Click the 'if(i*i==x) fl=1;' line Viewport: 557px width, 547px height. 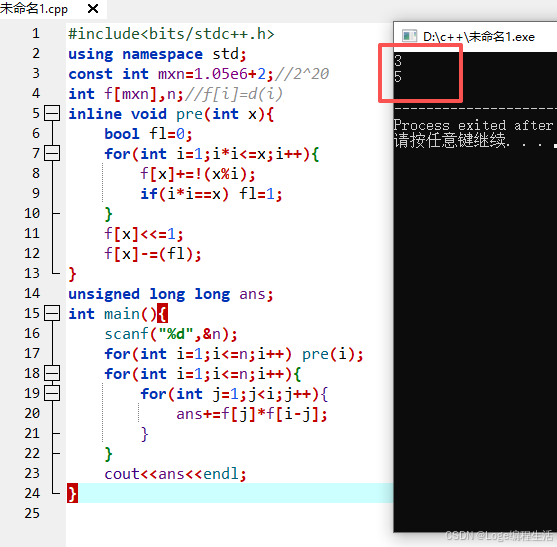211,194
